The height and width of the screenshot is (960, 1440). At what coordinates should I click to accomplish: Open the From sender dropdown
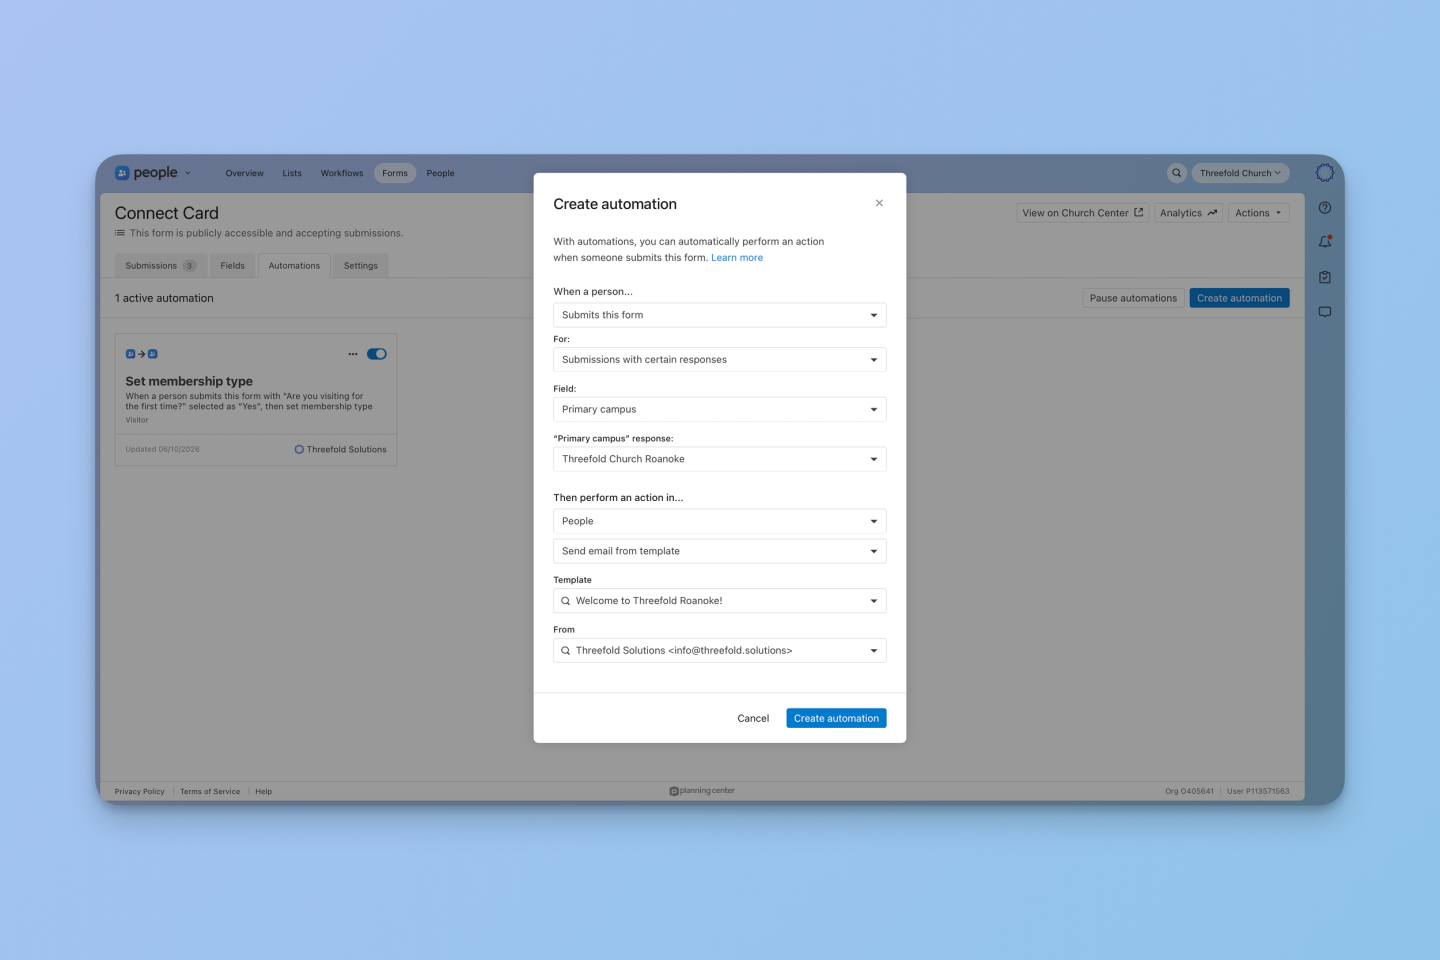[x=720, y=651]
